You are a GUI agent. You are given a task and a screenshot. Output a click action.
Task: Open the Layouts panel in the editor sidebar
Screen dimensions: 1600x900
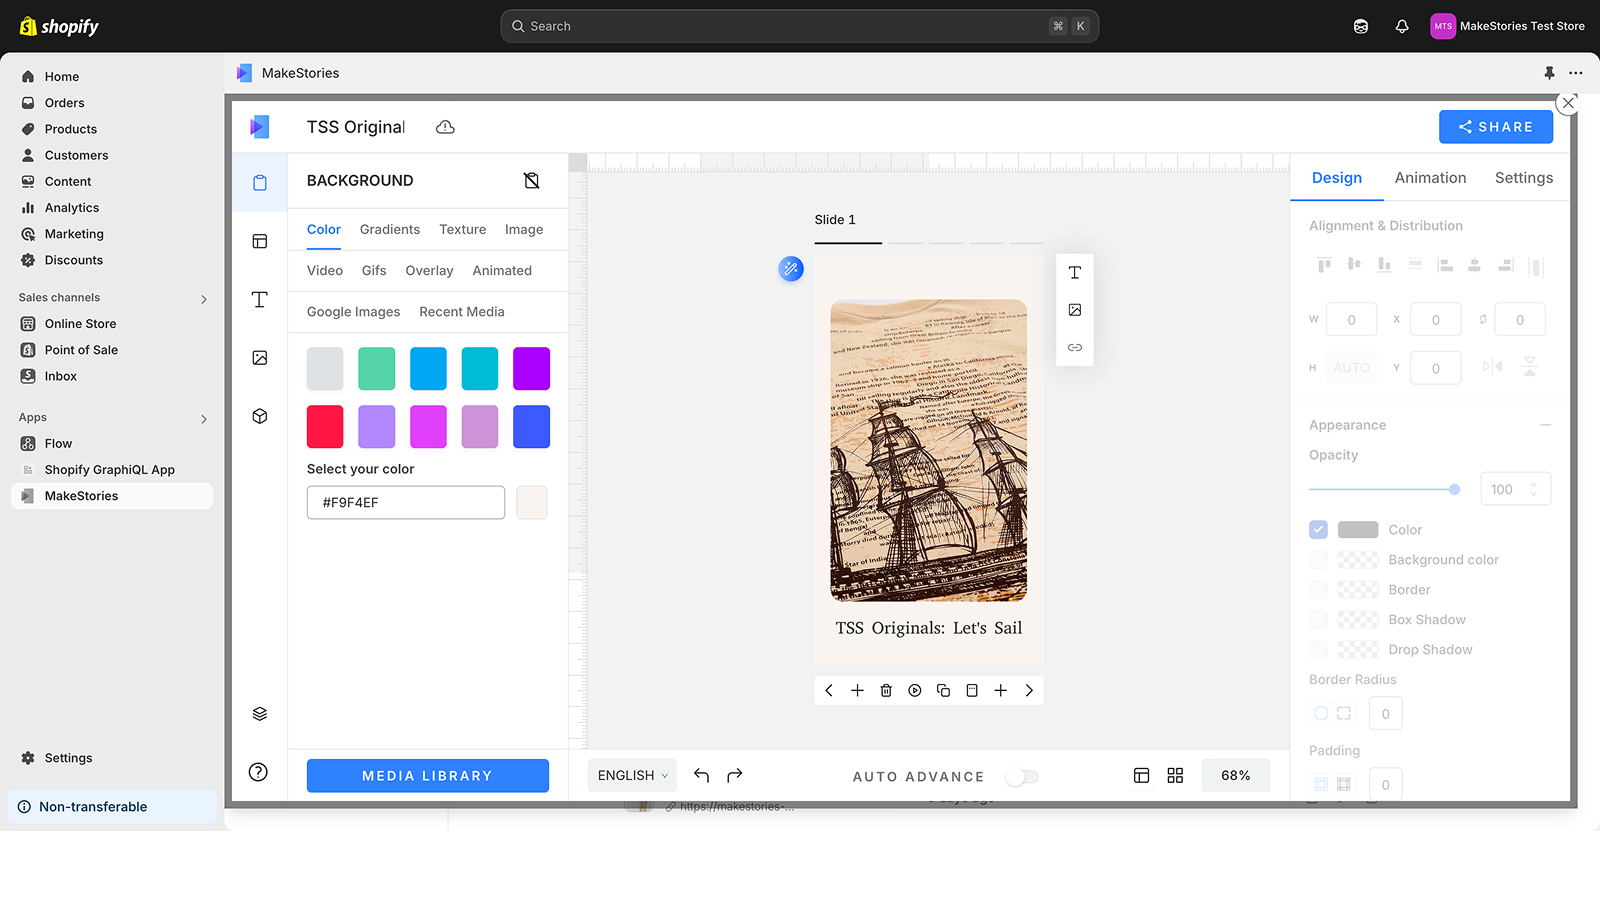pos(259,241)
